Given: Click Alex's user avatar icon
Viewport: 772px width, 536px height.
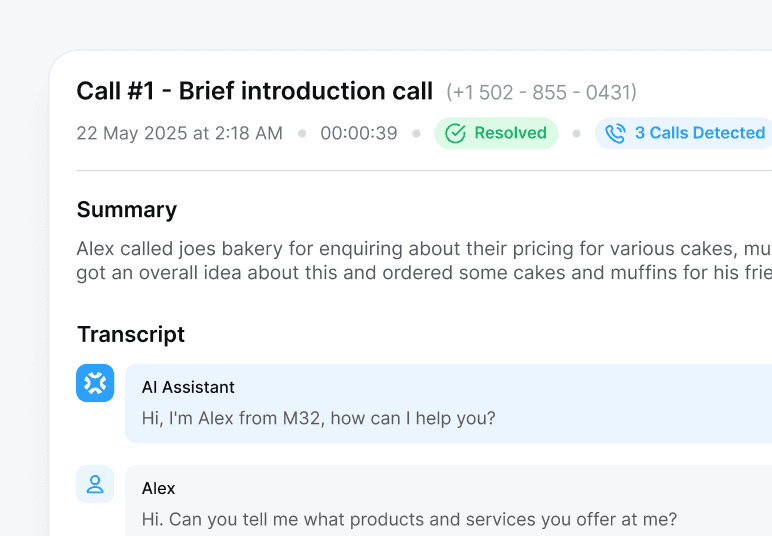Looking at the screenshot, I should click(95, 484).
